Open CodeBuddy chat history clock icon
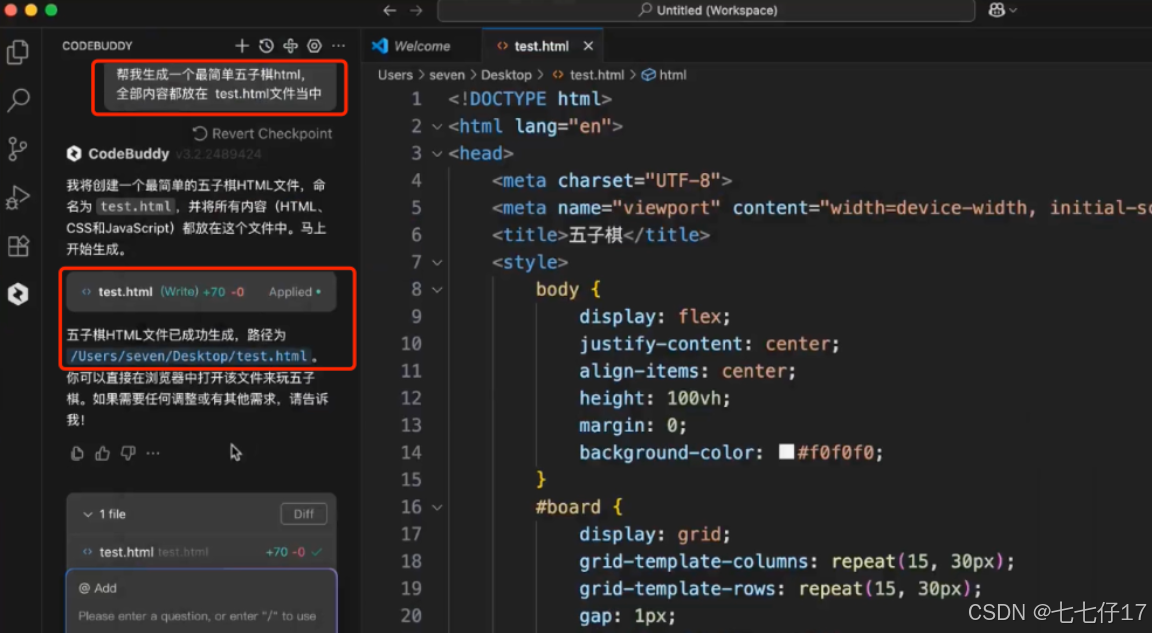The height and width of the screenshot is (633, 1152). point(266,46)
